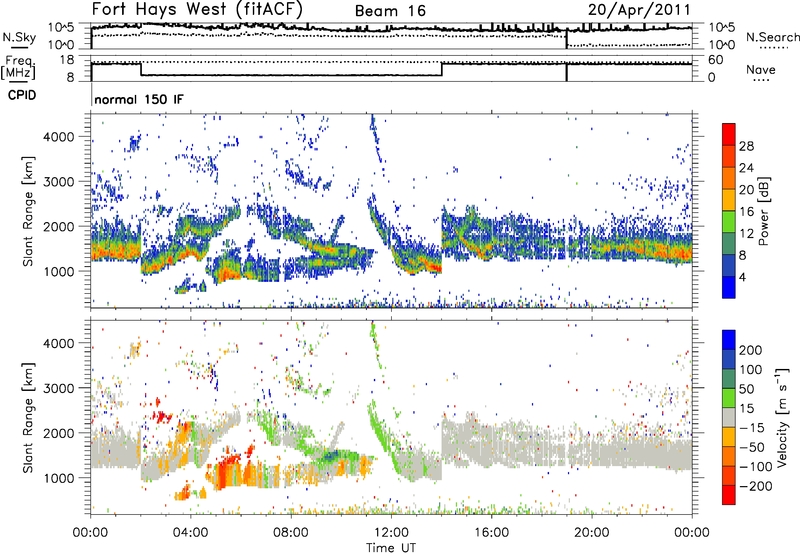Click the Velocity color bar value '-15'
The width and height of the screenshot is (800, 554).
coord(752,428)
